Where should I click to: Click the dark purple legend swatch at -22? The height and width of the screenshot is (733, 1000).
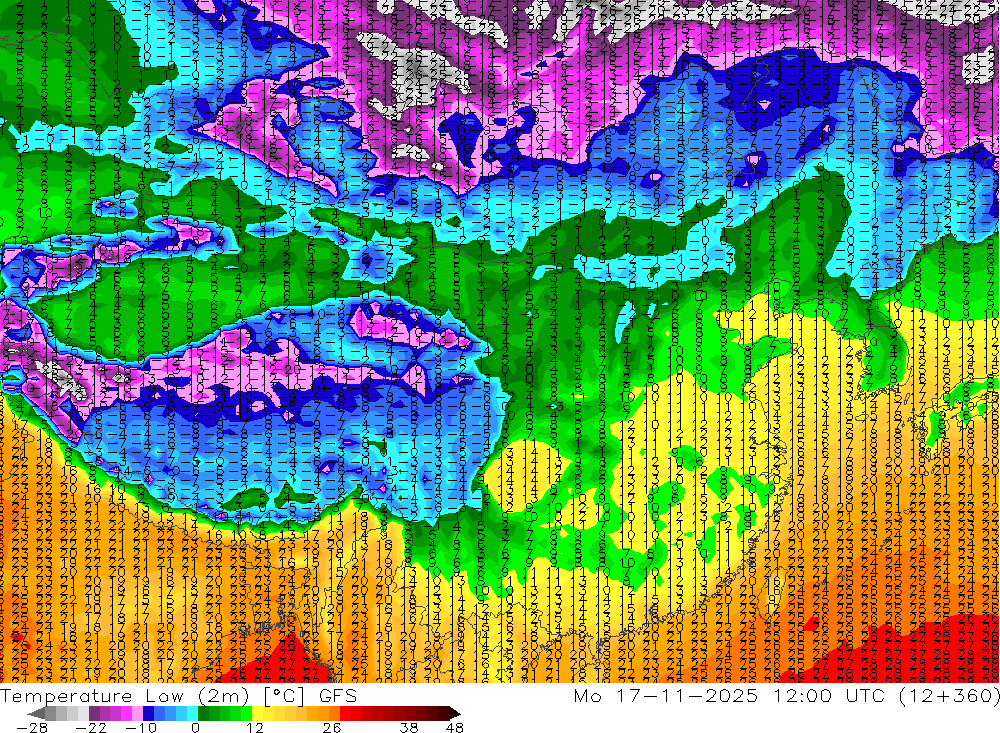[x=94, y=713]
